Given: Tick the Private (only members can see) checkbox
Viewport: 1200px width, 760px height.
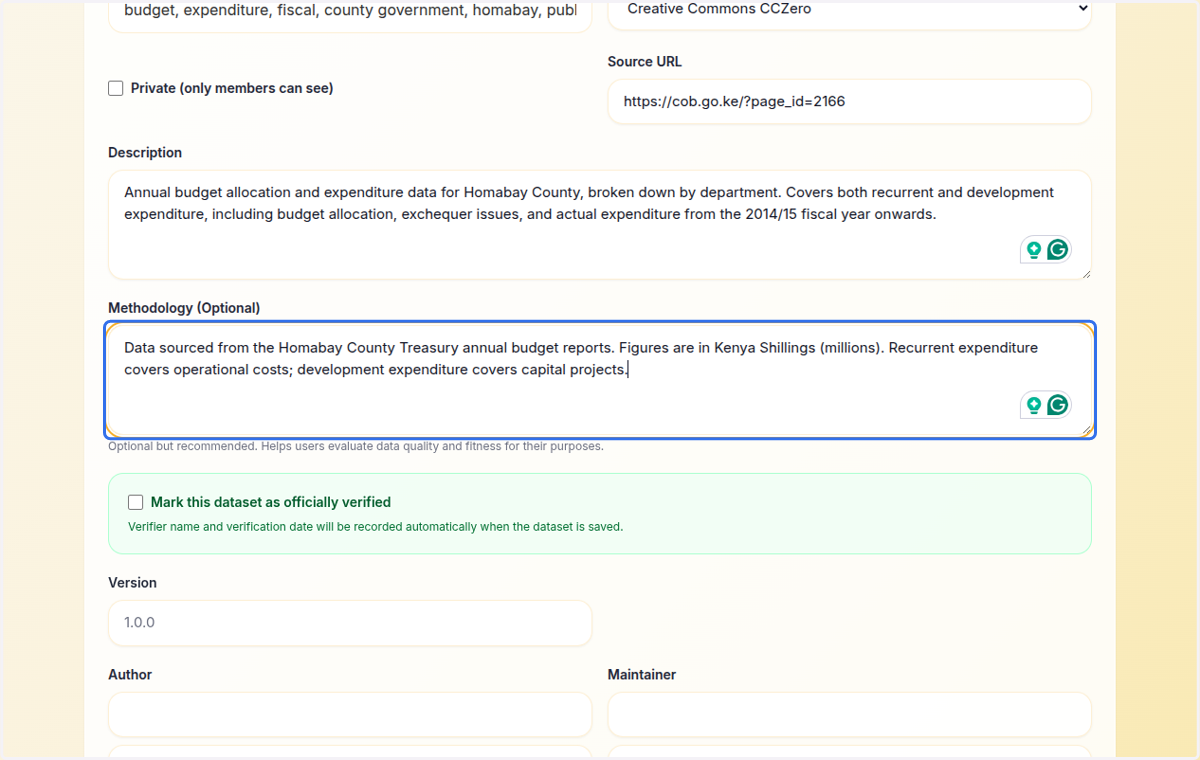Looking at the screenshot, I should 116,88.
